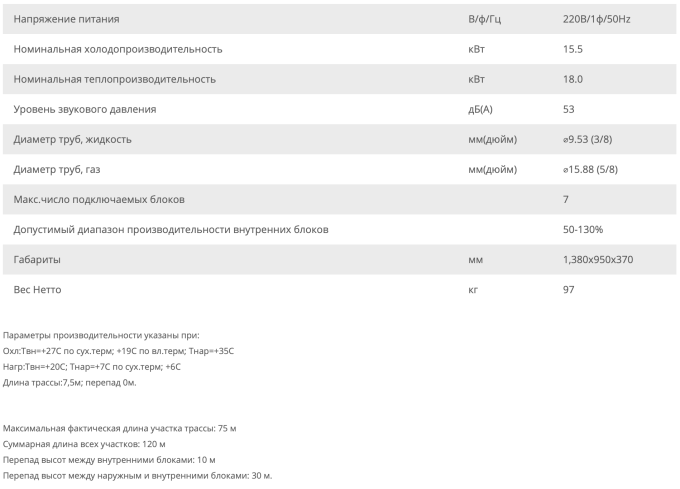Click the 'Параметры производительности указаны при:' note
This screenshot has height=489, width=680.
100,335
